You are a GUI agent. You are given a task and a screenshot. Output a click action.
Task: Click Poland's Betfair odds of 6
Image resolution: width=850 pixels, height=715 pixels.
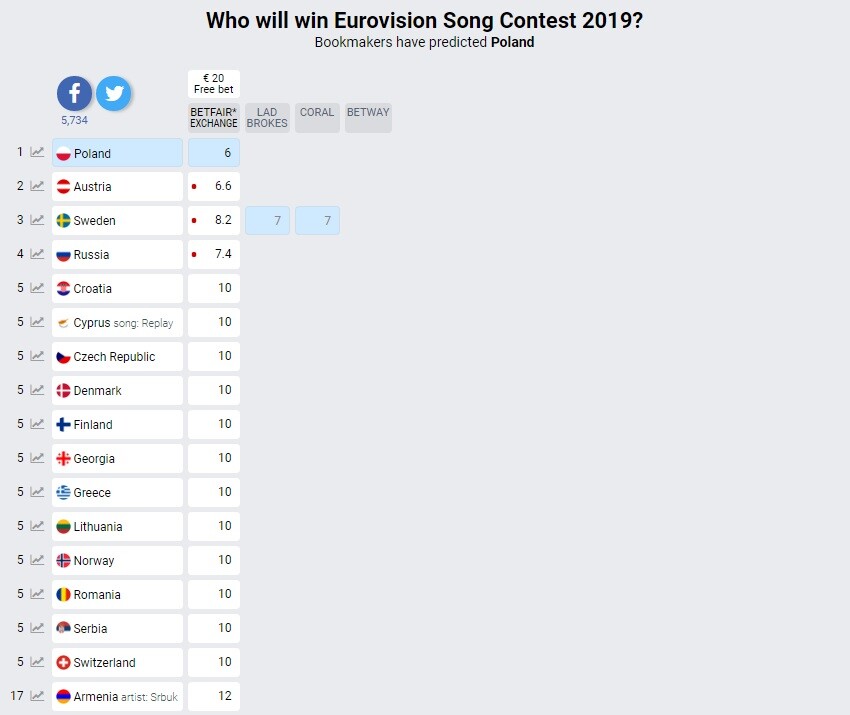point(214,153)
